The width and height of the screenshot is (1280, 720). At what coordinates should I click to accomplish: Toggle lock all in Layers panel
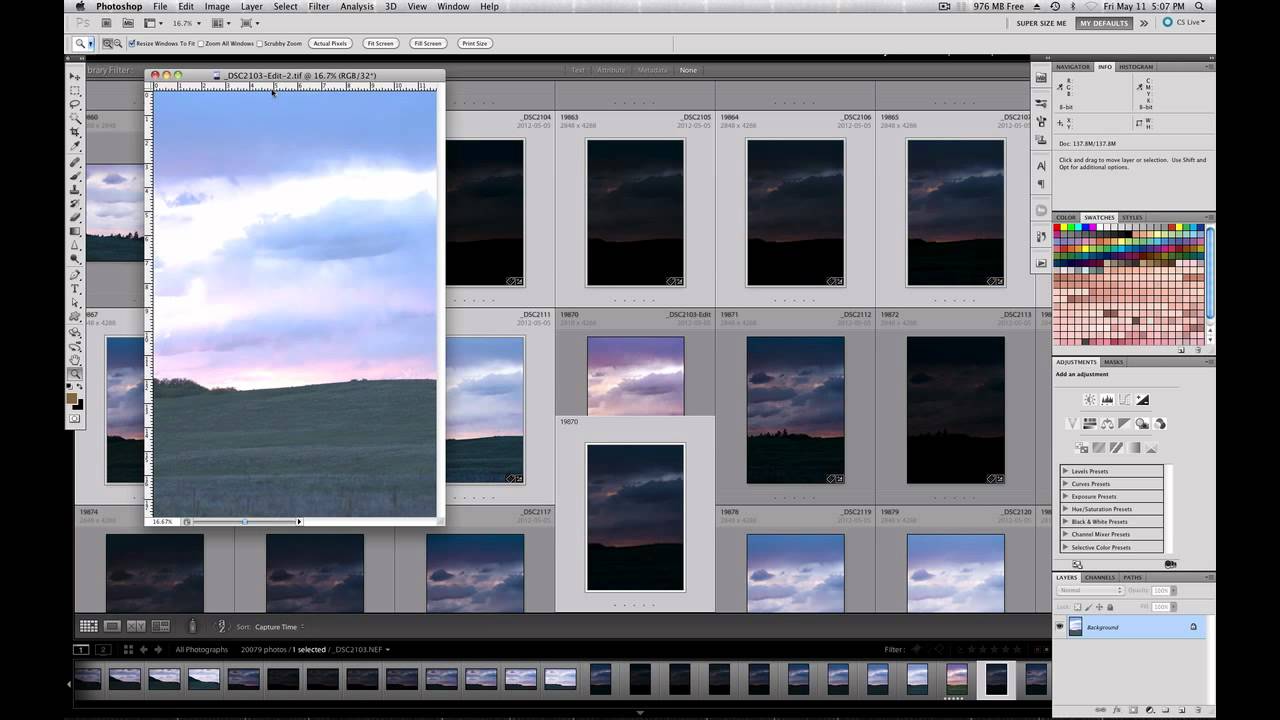(x=1110, y=606)
